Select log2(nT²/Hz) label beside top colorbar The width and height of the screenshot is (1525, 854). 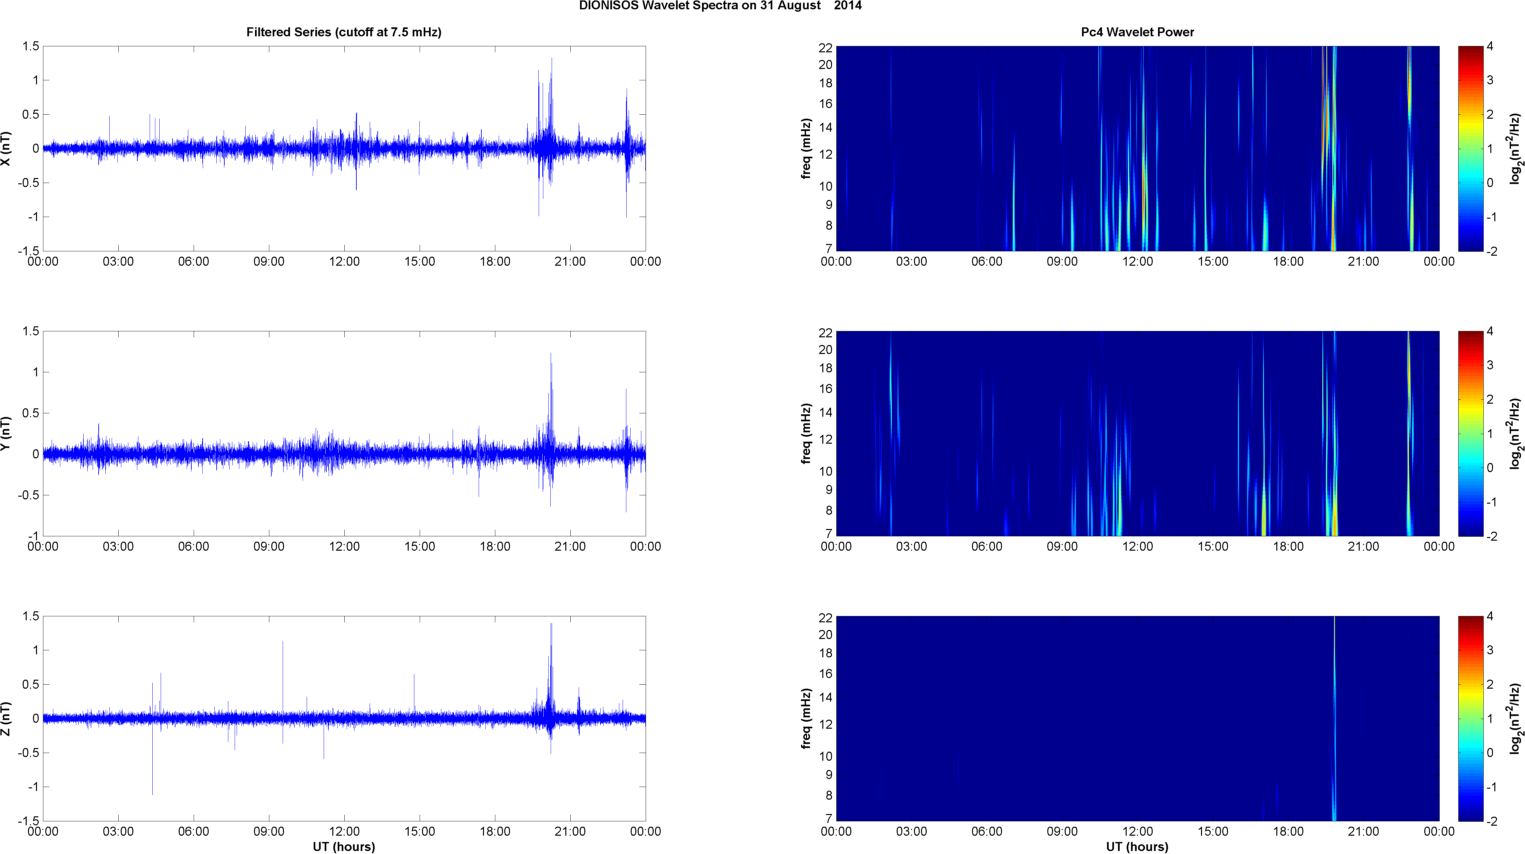[x=1516, y=148]
